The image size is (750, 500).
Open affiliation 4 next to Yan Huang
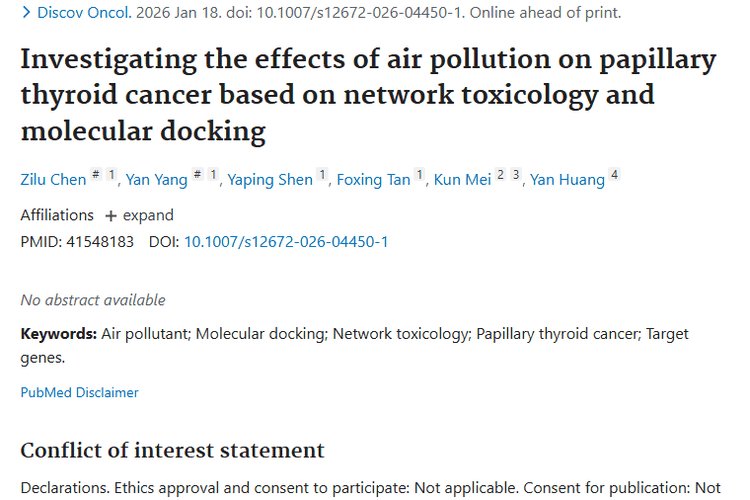614,175
